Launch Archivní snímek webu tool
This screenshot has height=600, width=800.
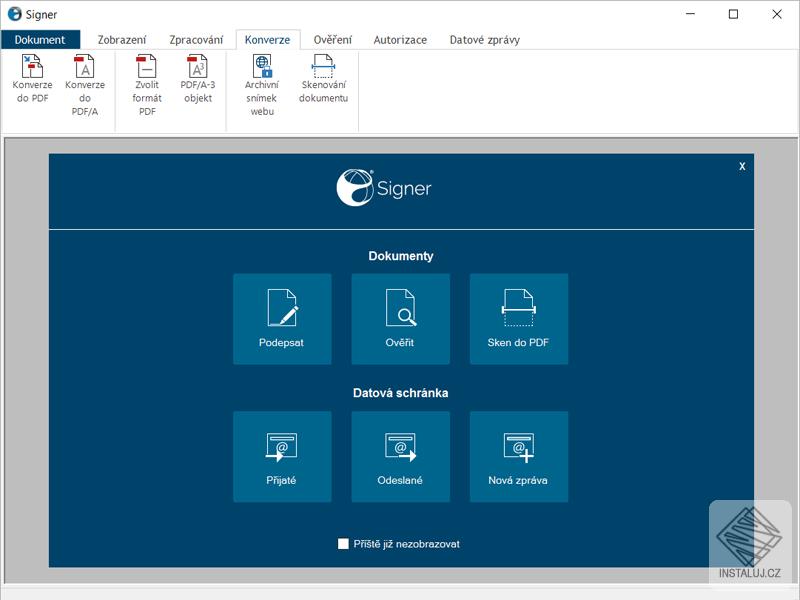[x=262, y=85]
